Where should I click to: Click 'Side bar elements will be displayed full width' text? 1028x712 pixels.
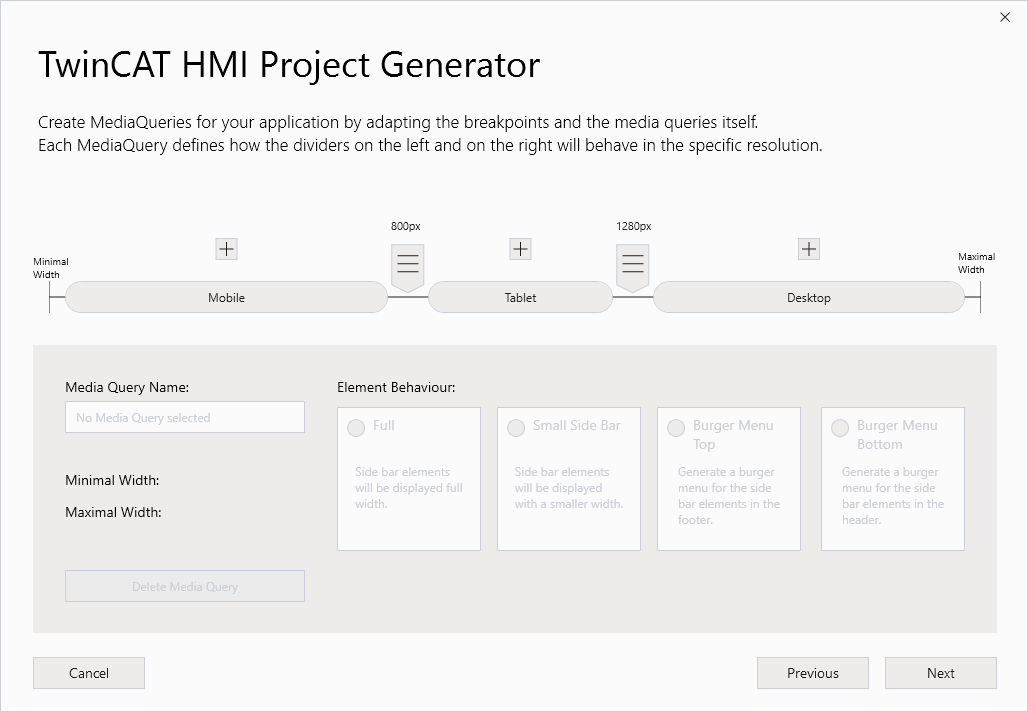(x=409, y=488)
